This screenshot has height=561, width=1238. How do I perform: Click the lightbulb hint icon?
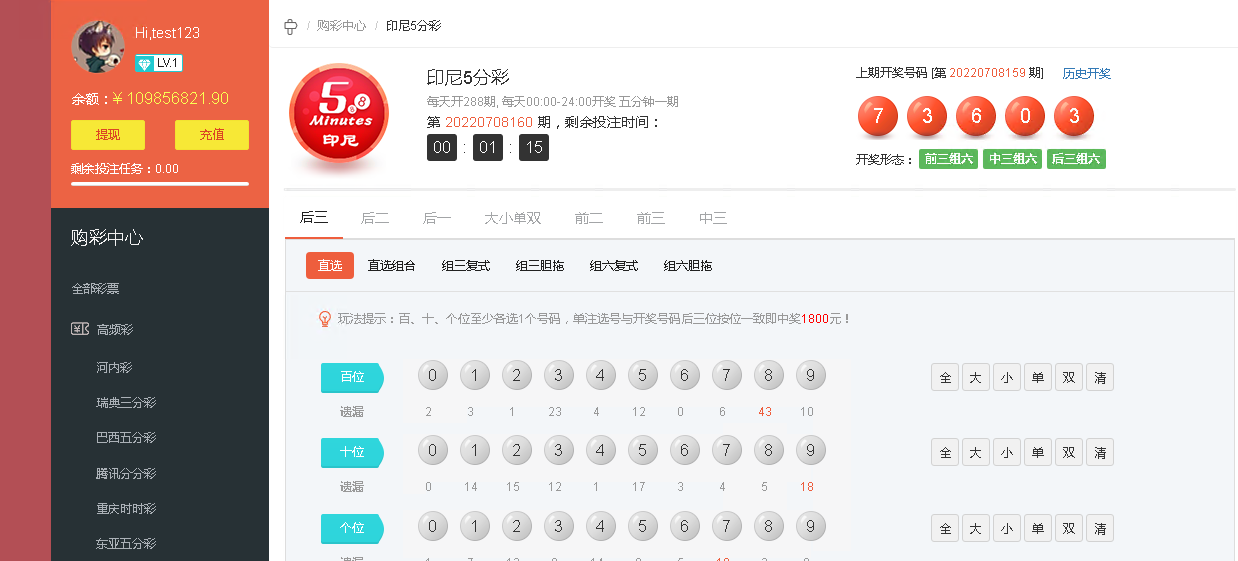pyautogui.click(x=324, y=319)
